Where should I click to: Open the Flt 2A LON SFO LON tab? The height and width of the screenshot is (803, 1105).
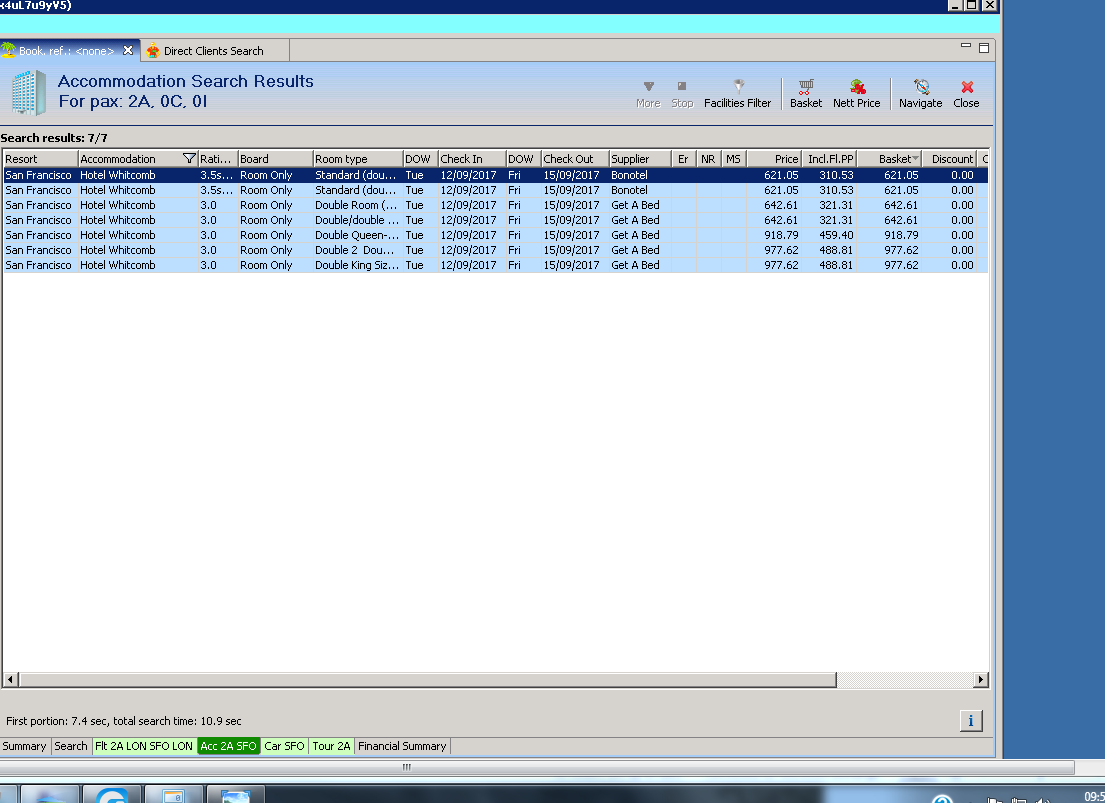click(x=144, y=746)
